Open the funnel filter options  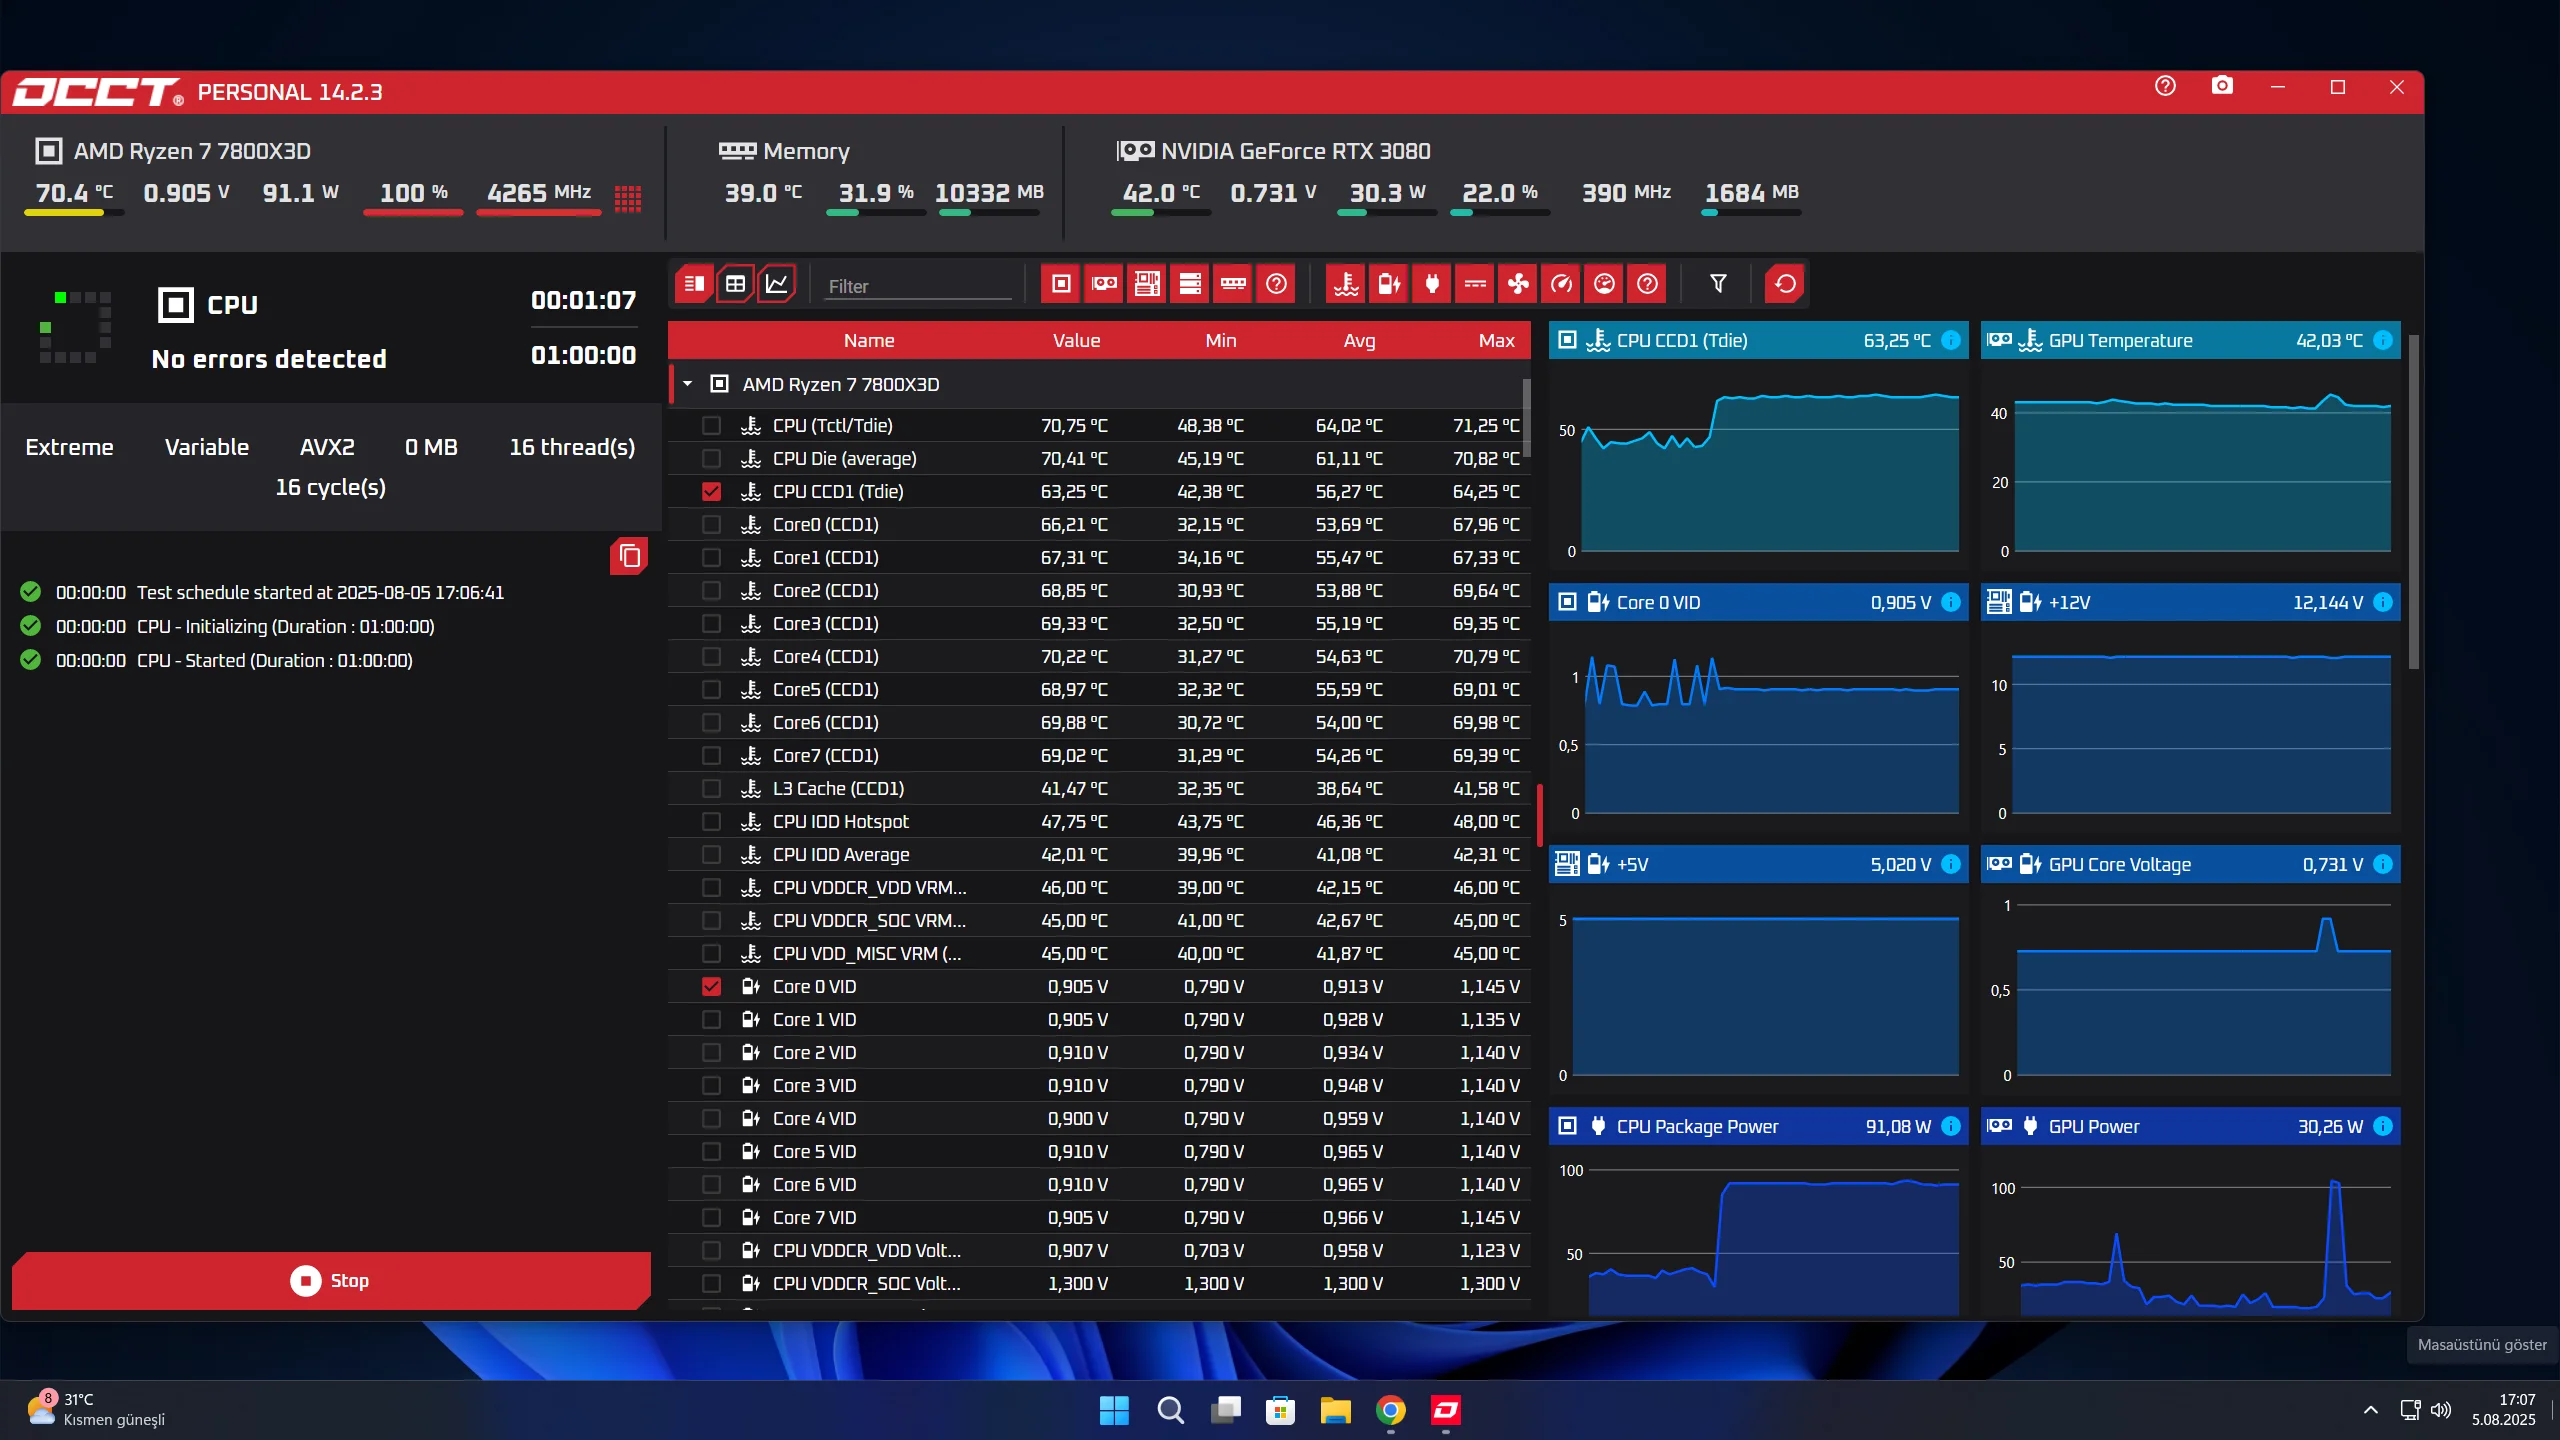coord(1718,285)
